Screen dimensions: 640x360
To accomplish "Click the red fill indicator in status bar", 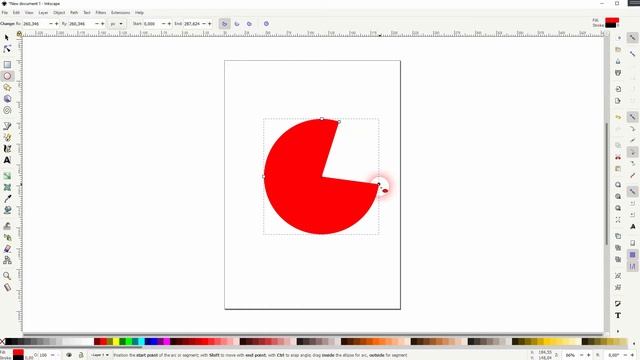I will 18,352.
